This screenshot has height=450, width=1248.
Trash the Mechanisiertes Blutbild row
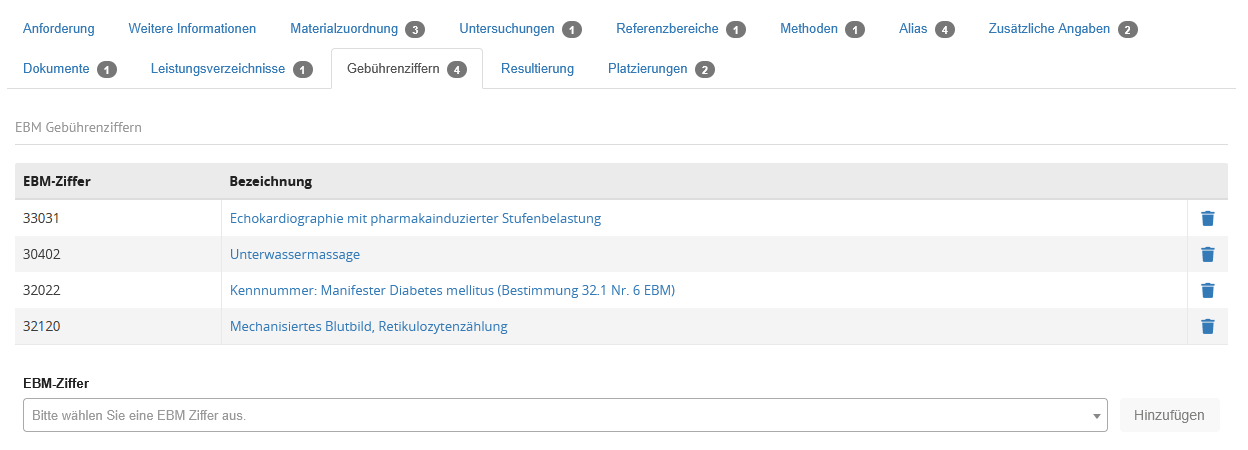(x=1207, y=326)
